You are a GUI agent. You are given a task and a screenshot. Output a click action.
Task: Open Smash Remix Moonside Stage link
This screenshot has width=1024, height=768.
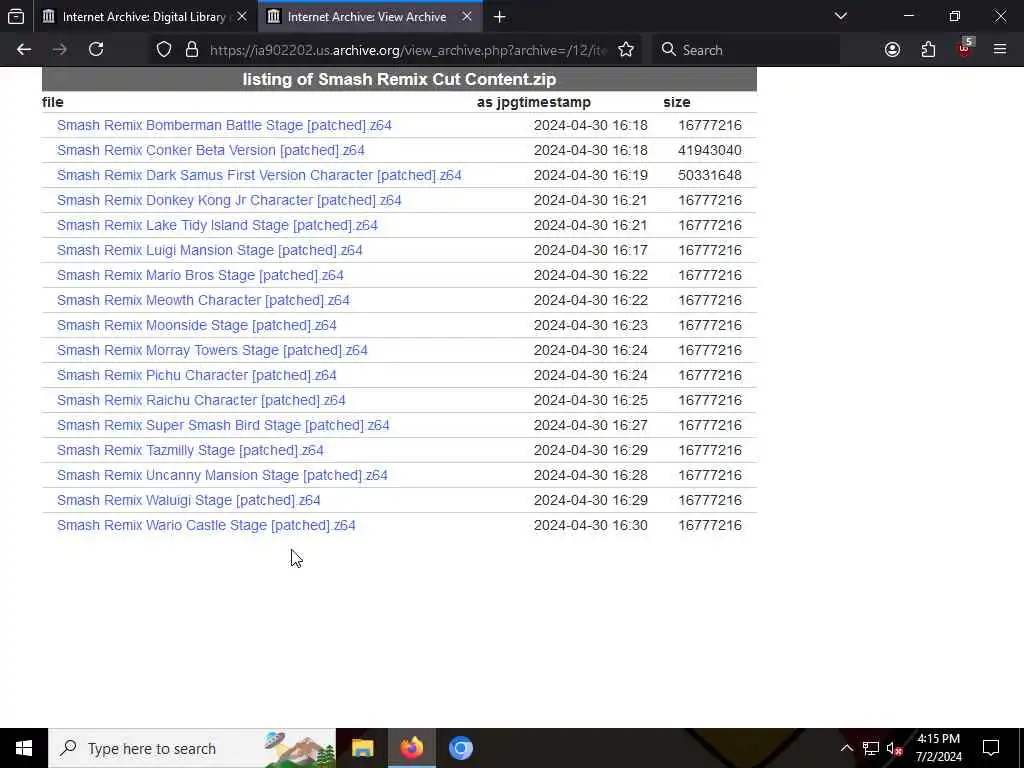197,325
